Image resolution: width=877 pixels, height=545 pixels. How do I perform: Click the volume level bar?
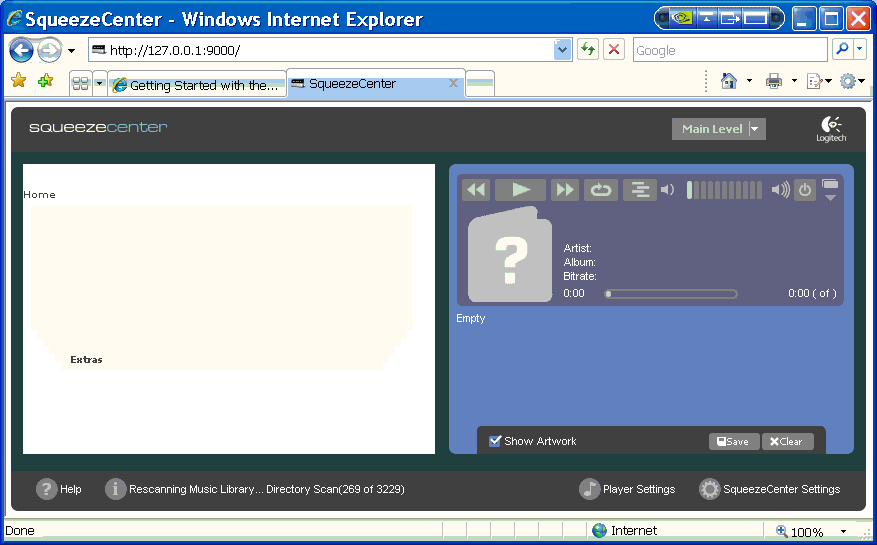(x=724, y=190)
